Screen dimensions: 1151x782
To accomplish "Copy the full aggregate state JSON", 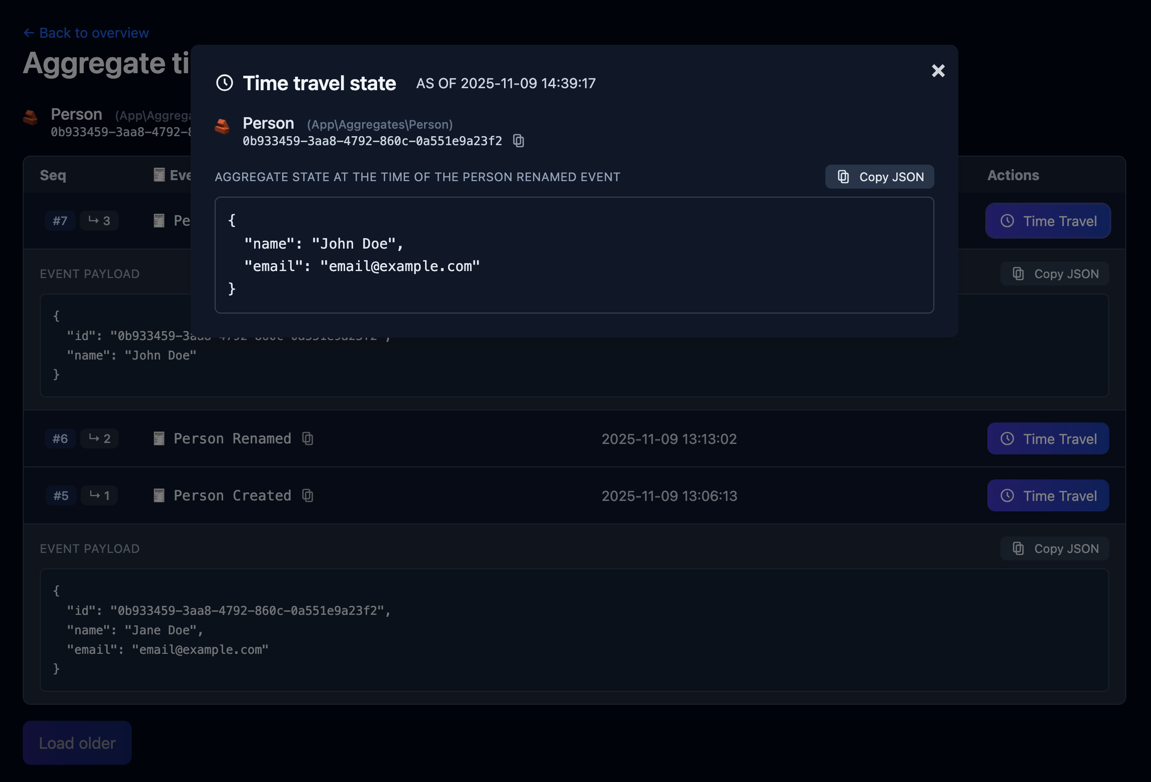I will coord(879,176).
